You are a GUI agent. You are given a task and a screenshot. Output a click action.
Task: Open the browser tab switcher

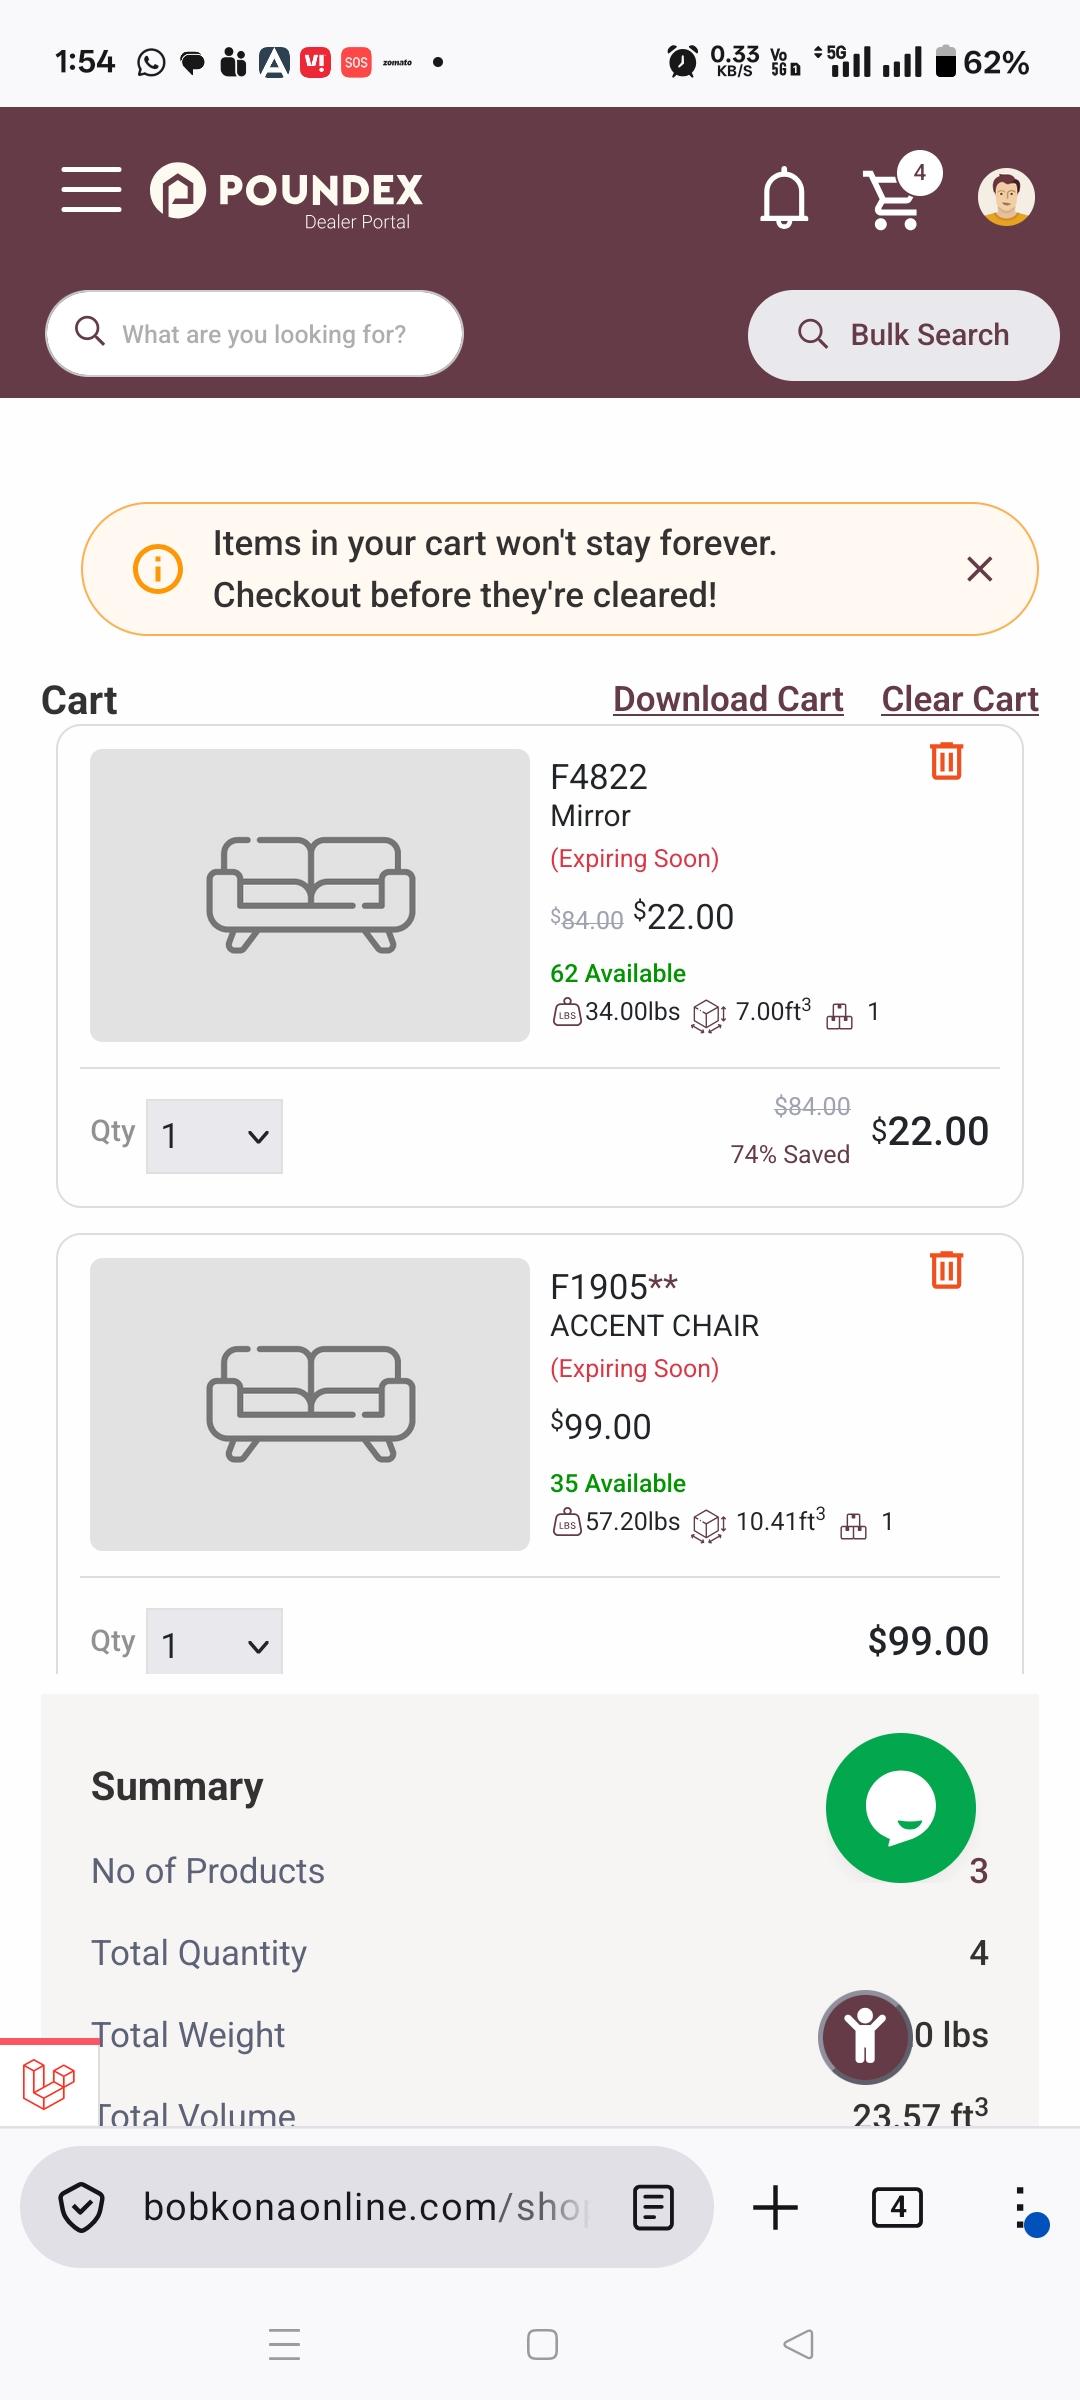point(897,2207)
